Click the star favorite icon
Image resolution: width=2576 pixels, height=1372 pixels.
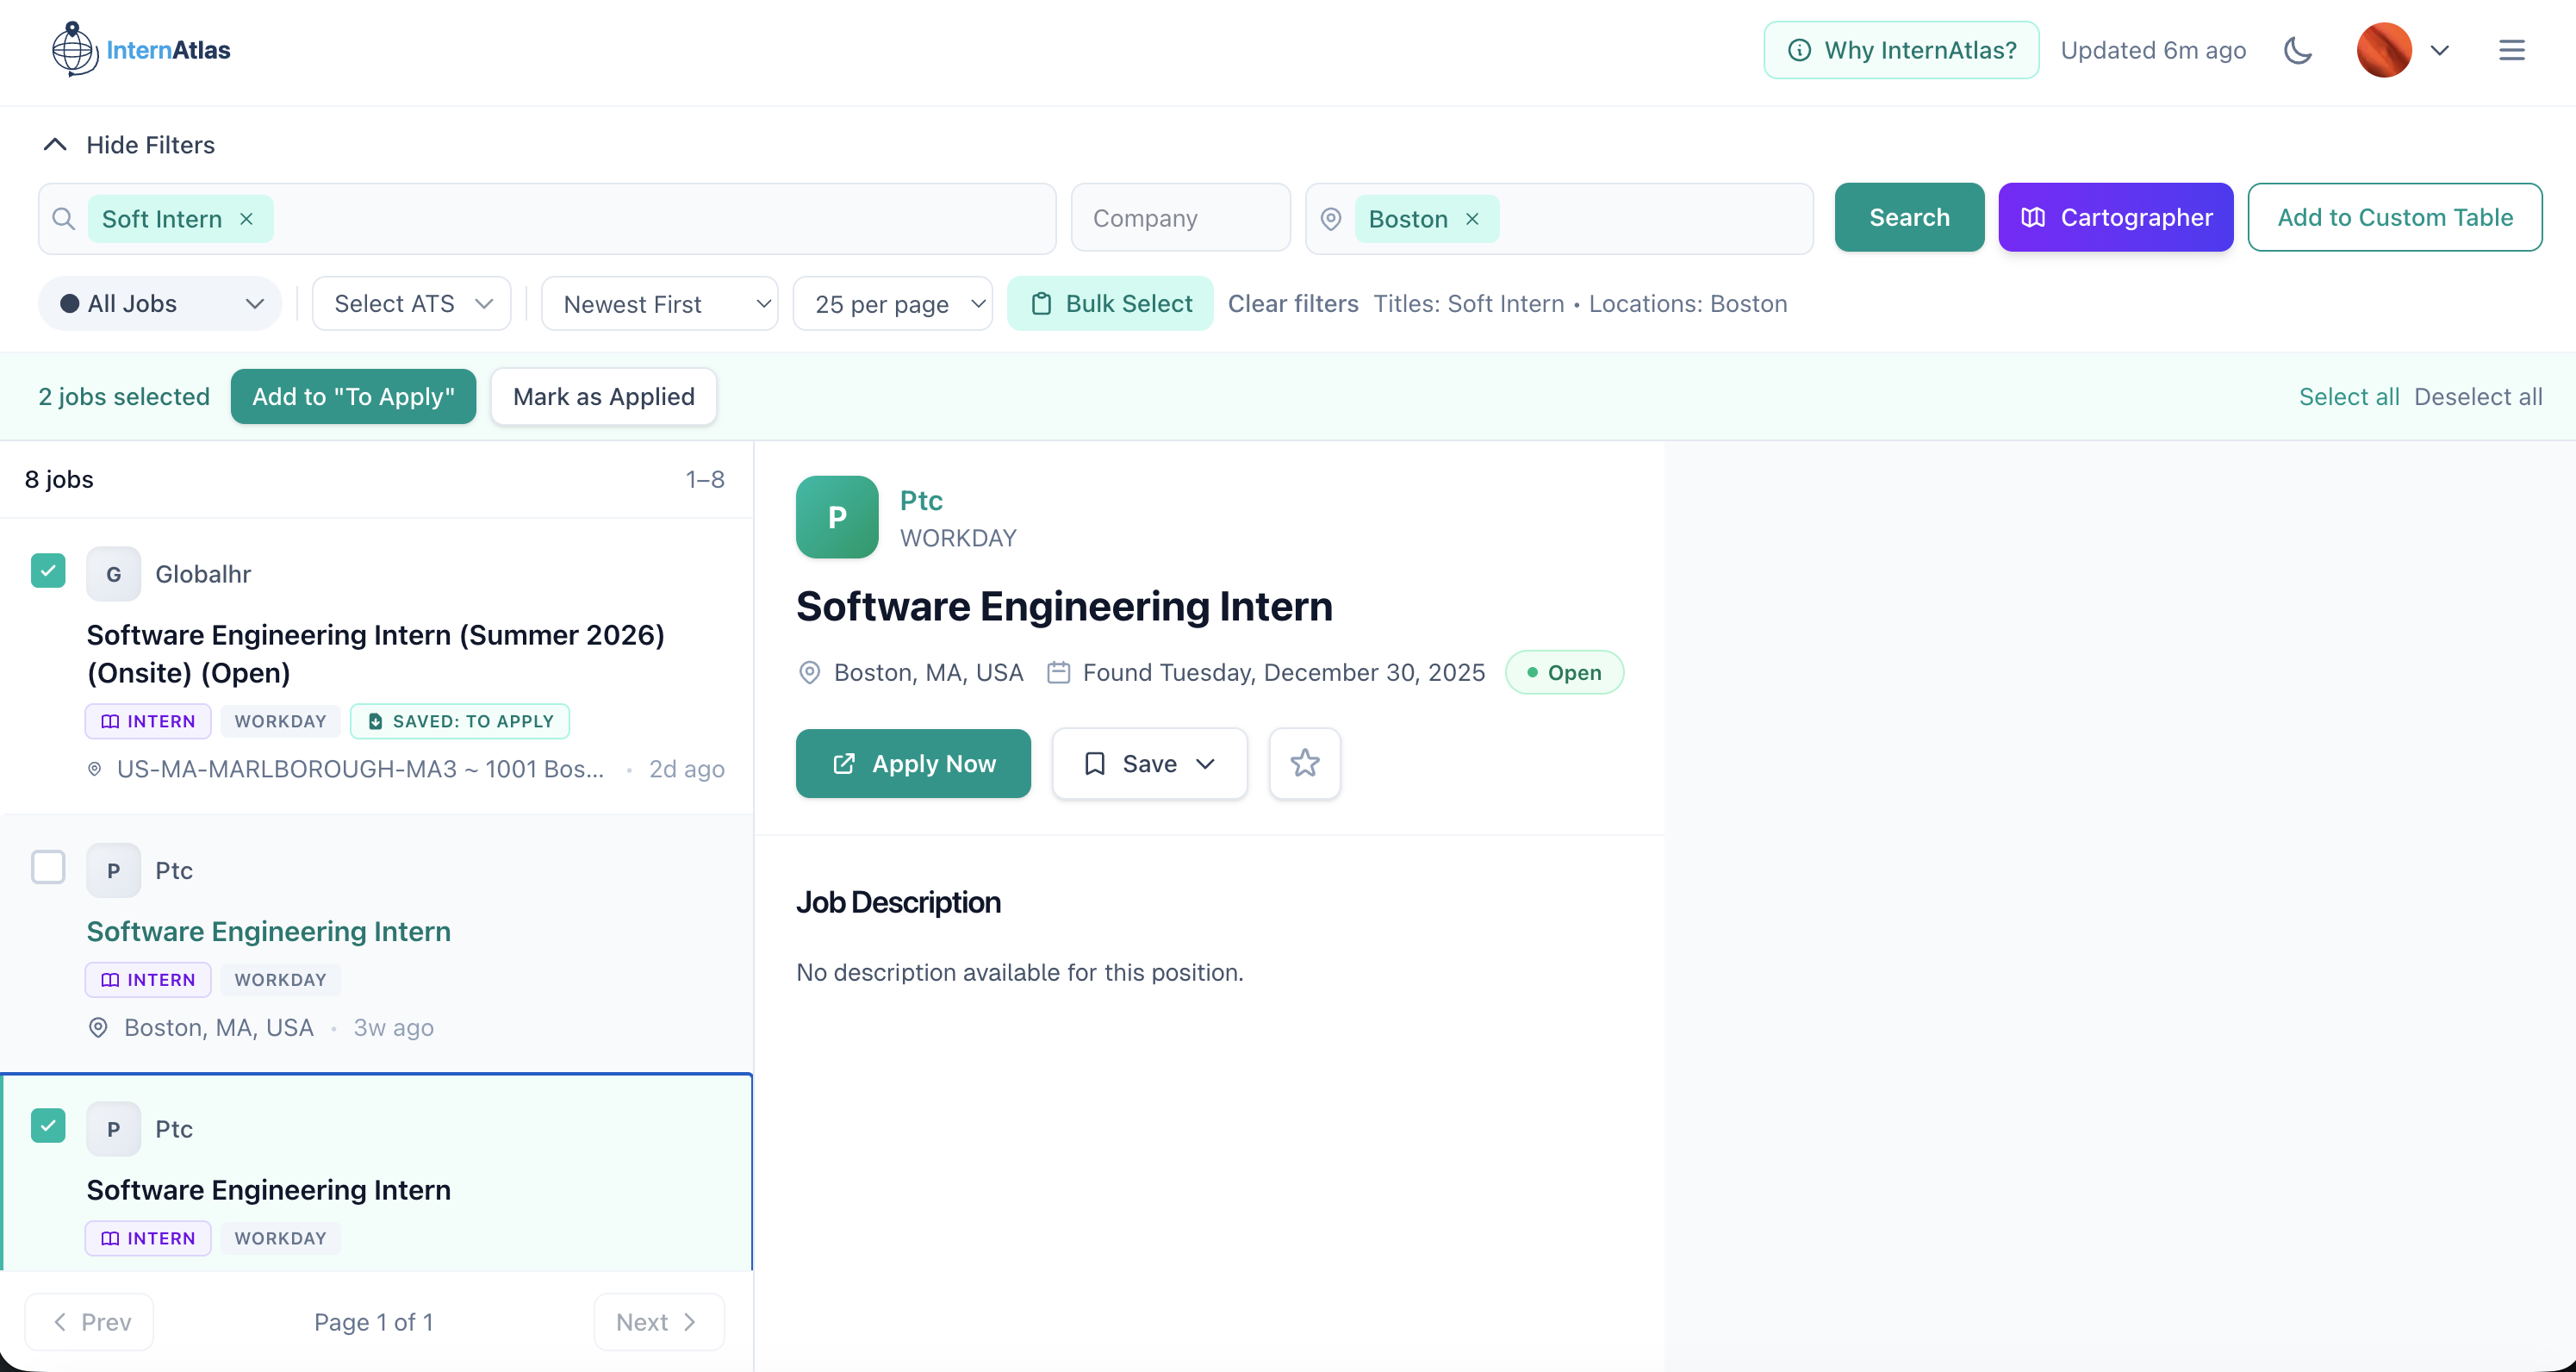(1304, 763)
